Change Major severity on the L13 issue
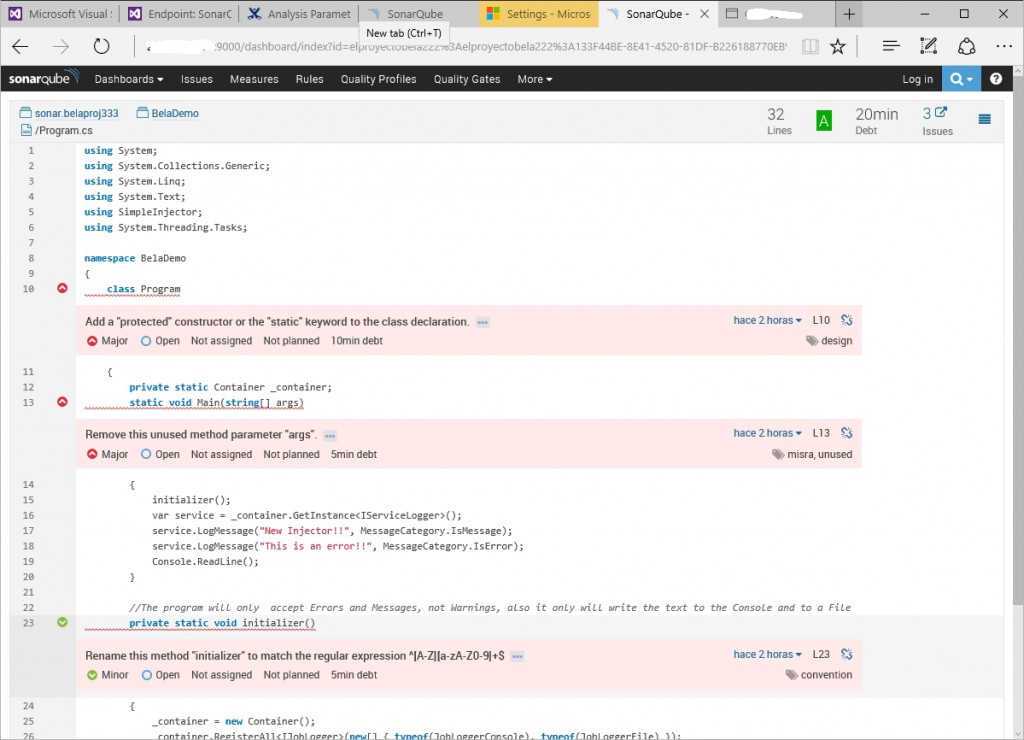Image resolution: width=1024 pixels, height=740 pixels. (x=108, y=454)
